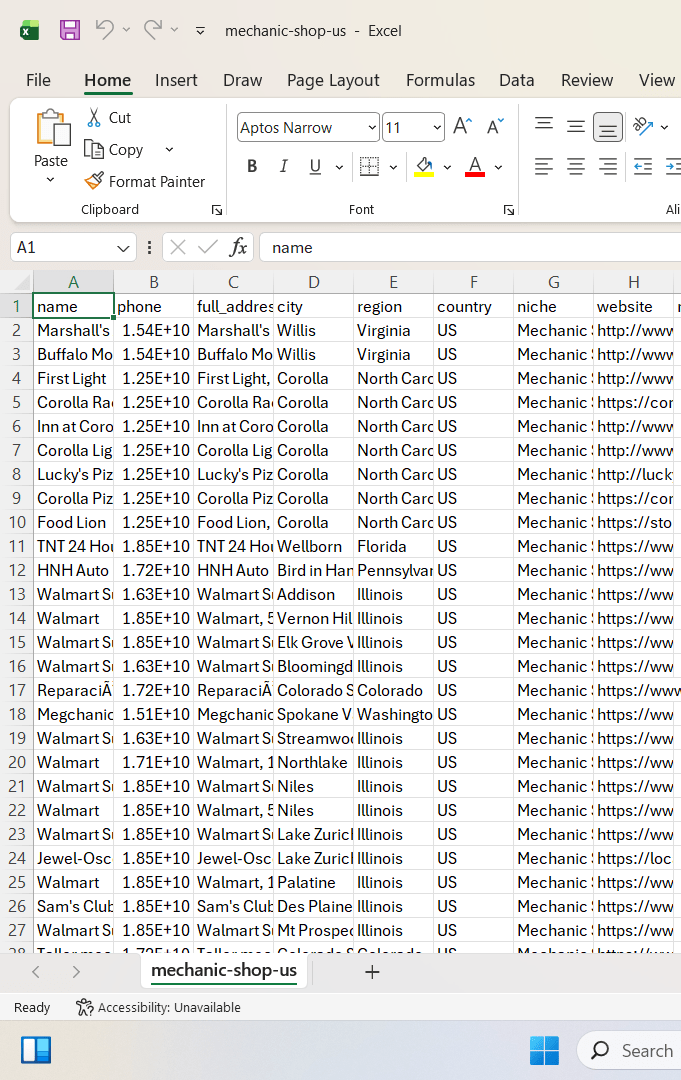Click the Orientation text rotation icon

(x=642, y=126)
